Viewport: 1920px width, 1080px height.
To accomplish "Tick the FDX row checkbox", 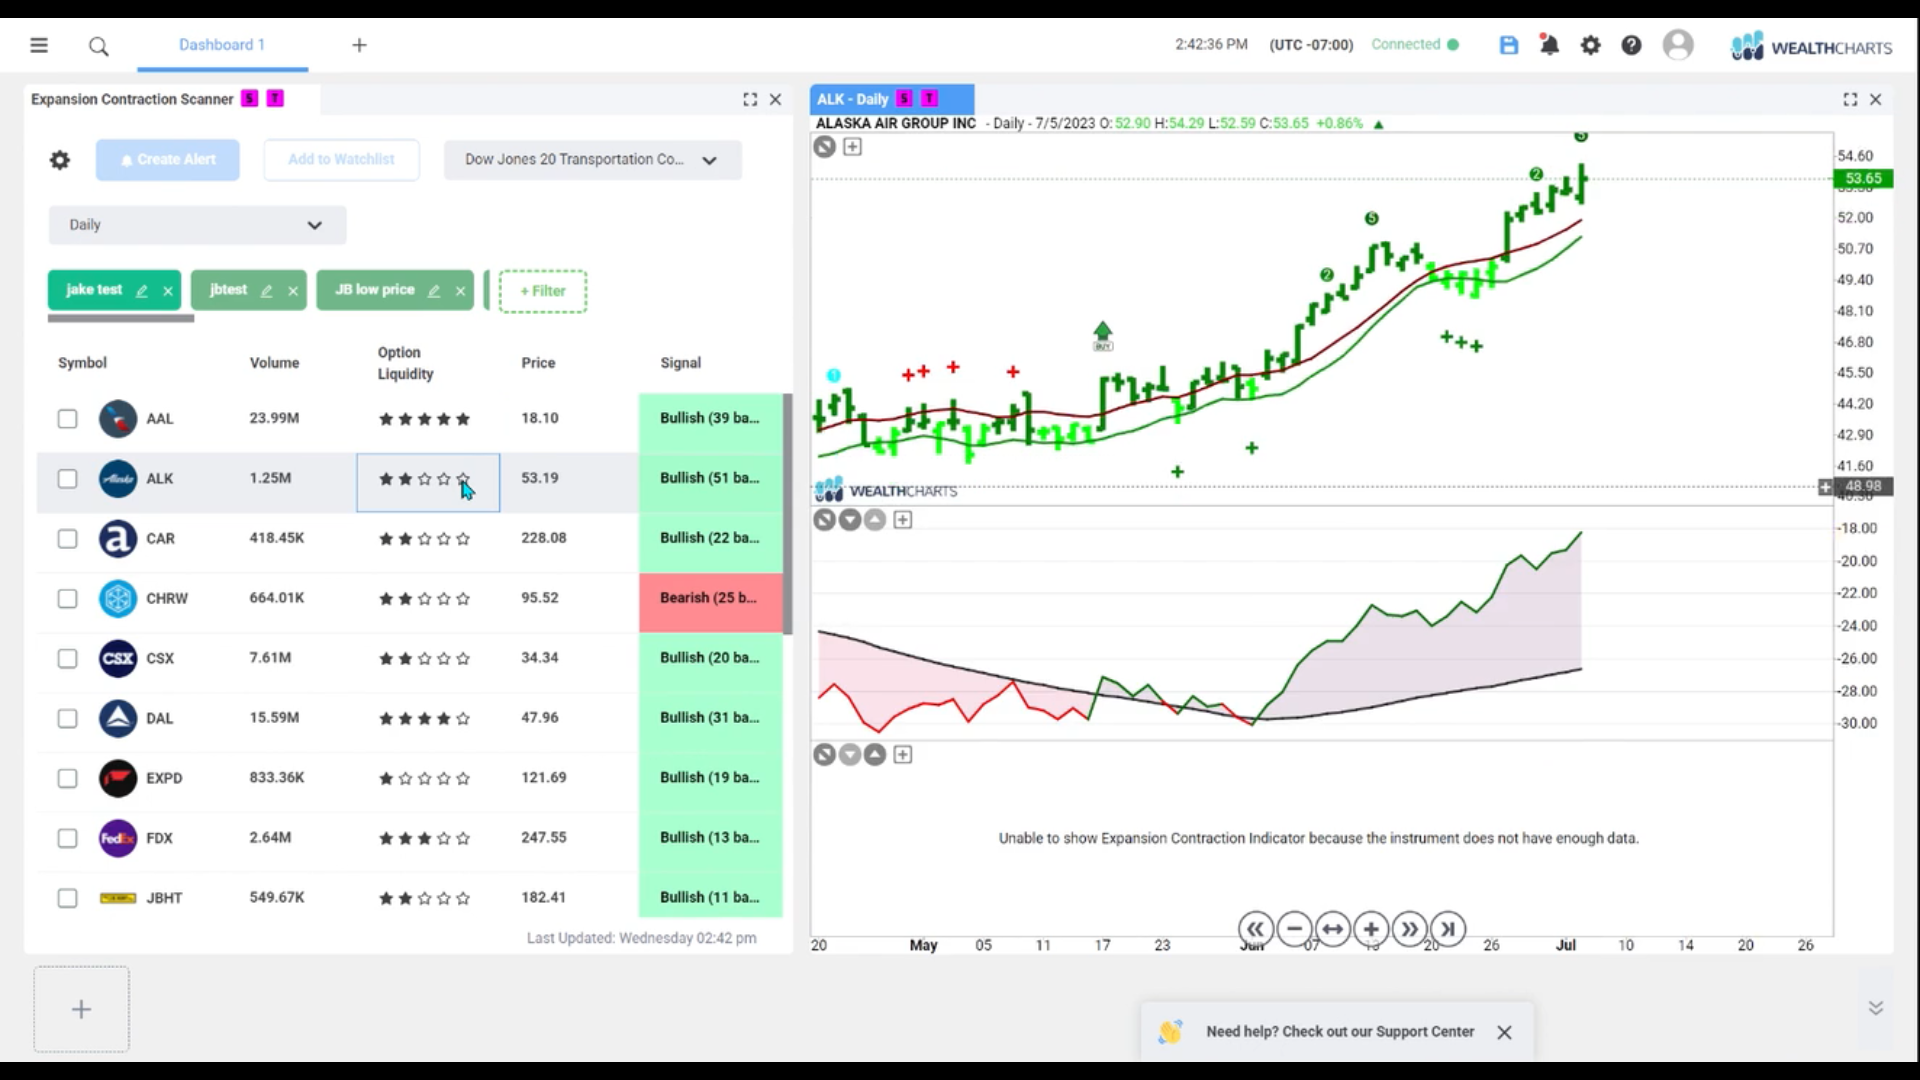I will point(67,839).
